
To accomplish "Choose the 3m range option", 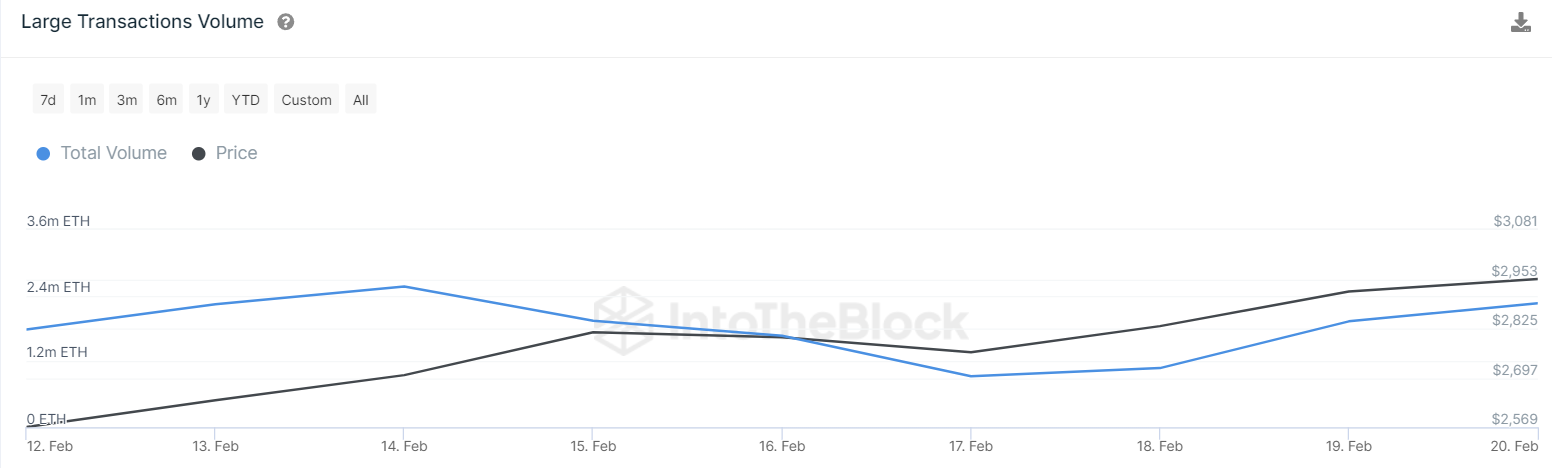I will click(127, 100).
